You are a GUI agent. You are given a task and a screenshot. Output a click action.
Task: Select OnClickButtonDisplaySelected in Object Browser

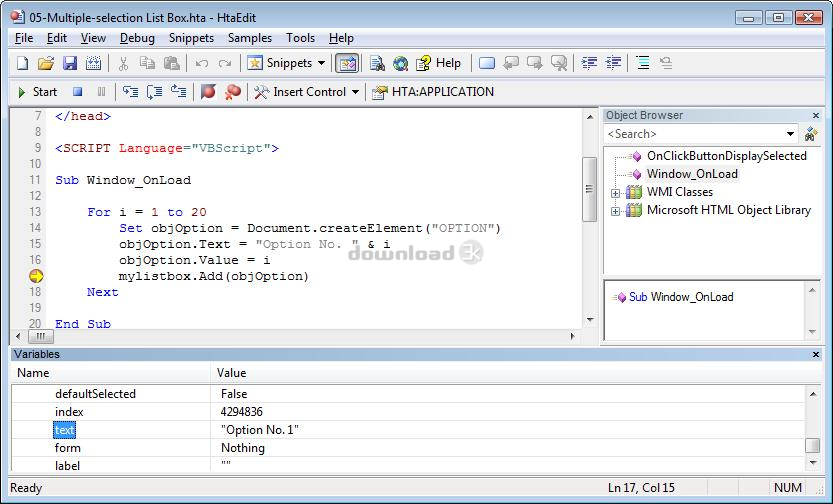727,156
